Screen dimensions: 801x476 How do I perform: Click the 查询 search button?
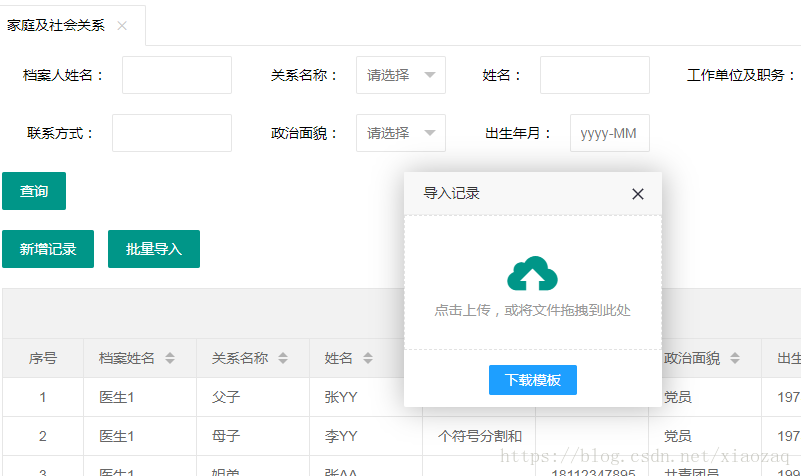34,191
